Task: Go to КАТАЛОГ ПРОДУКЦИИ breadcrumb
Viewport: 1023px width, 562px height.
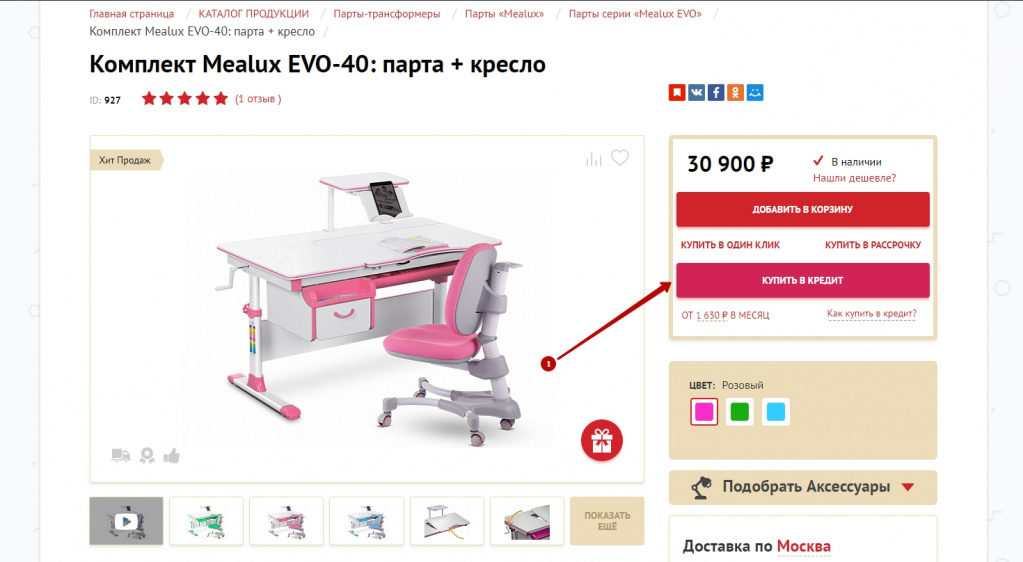Action: point(254,14)
